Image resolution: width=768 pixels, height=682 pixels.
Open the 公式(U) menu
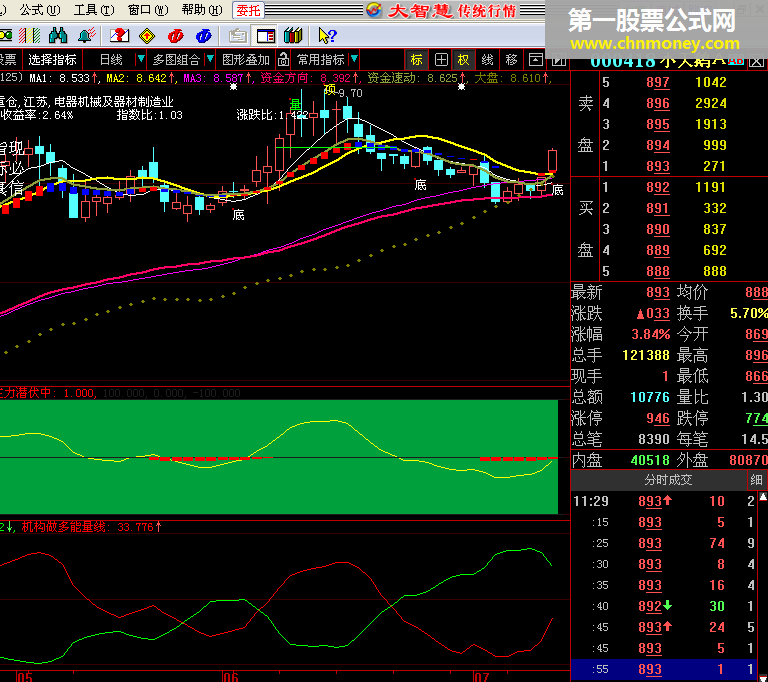pos(40,10)
